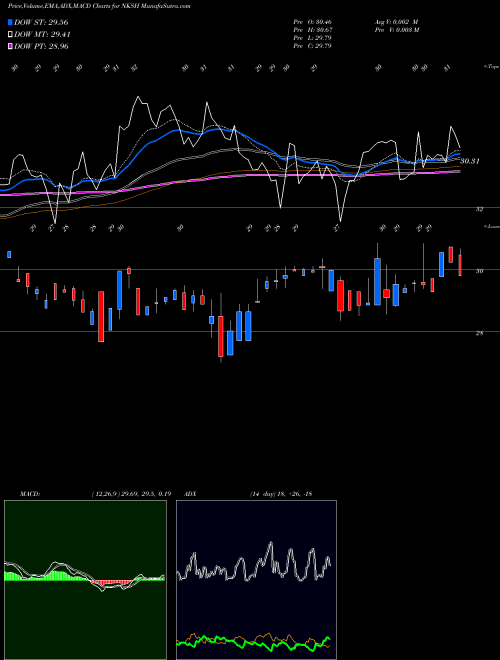Image resolution: width=500 pixels, height=660 pixels.
Task: Click the 30.31 price label on EMA chart
Action: click(x=470, y=161)
